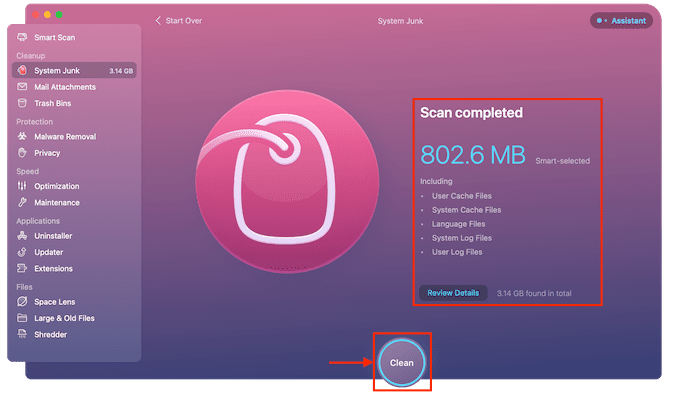Click the Malware Removal biohazard icon
The height and width of the screenshot is (400, 673).
(x=22, y=136)
